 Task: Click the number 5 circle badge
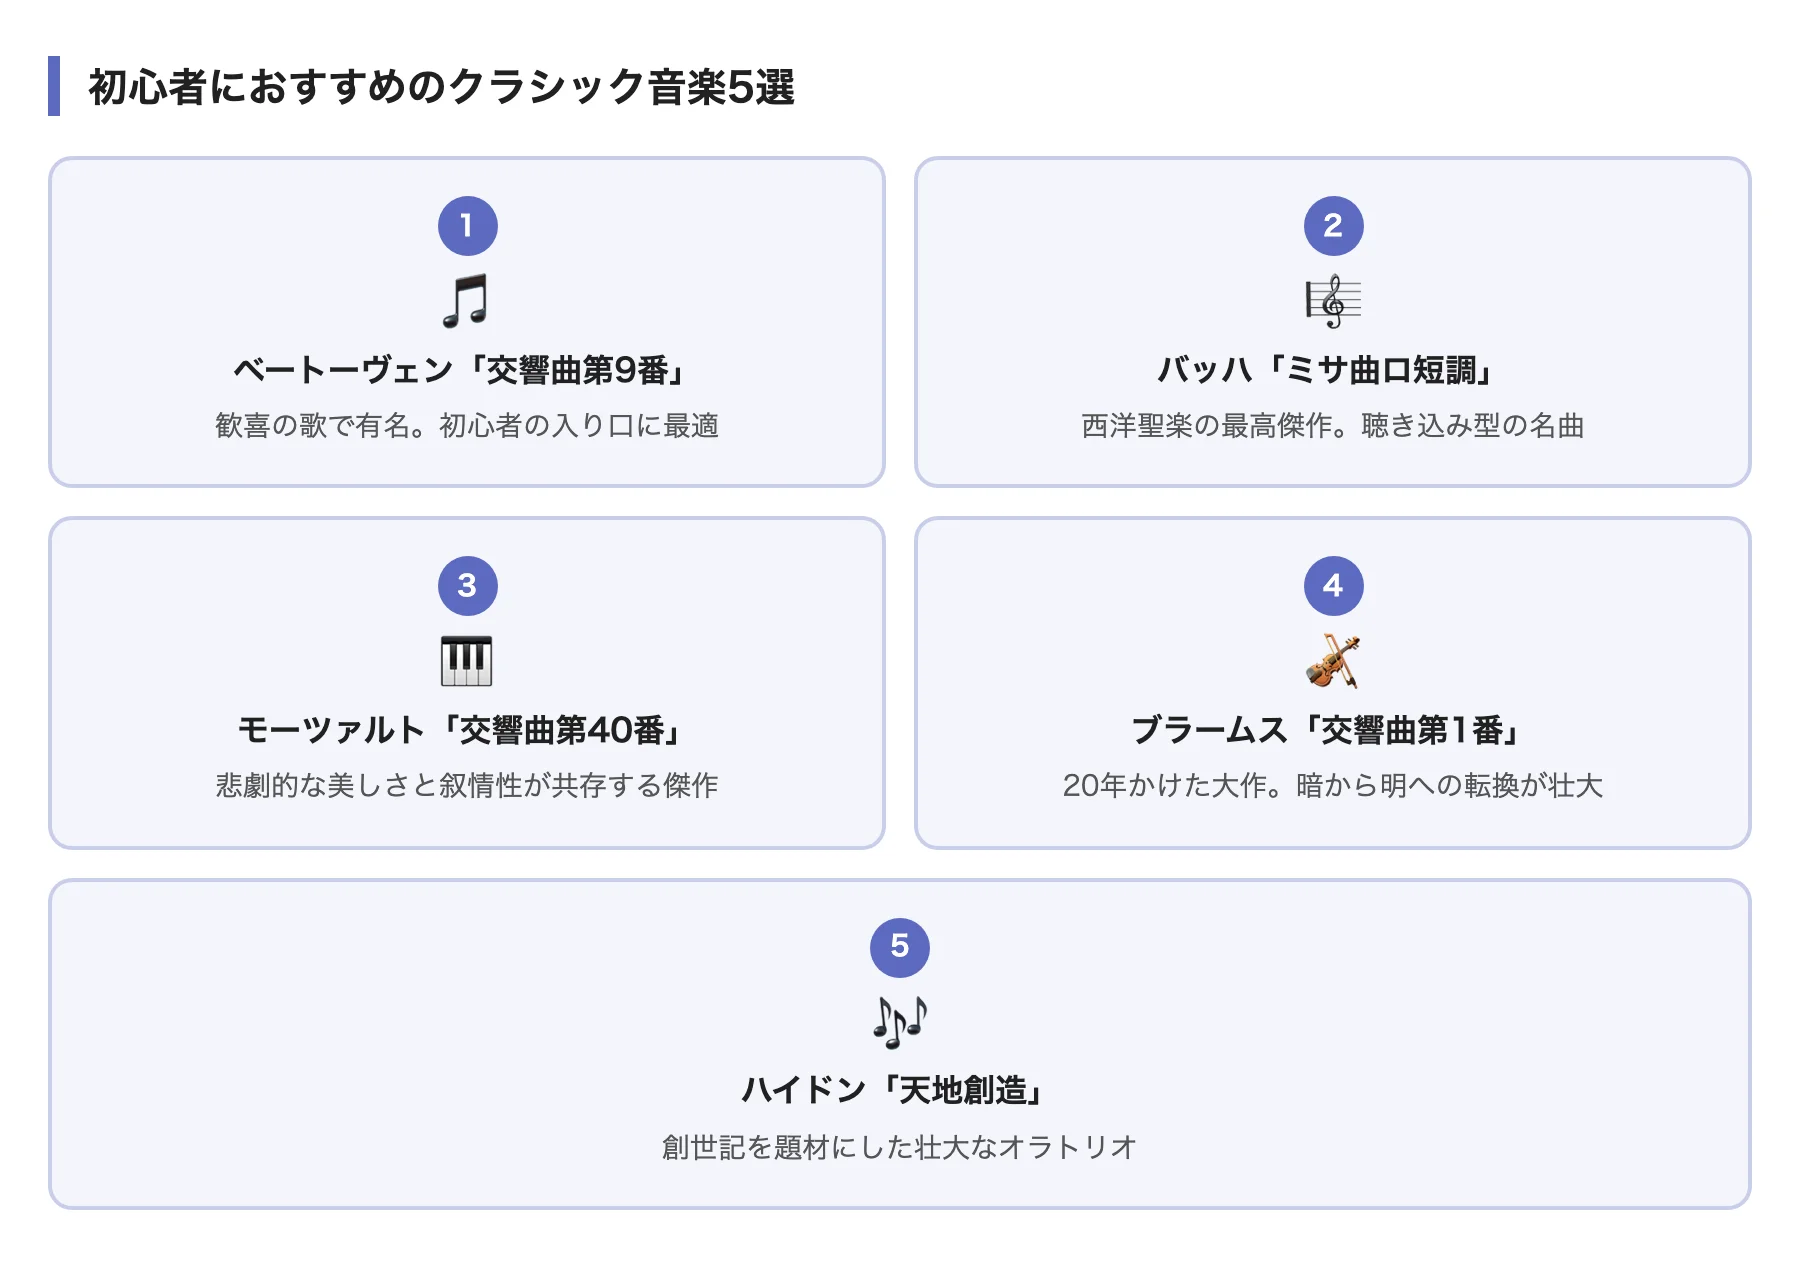899,947
